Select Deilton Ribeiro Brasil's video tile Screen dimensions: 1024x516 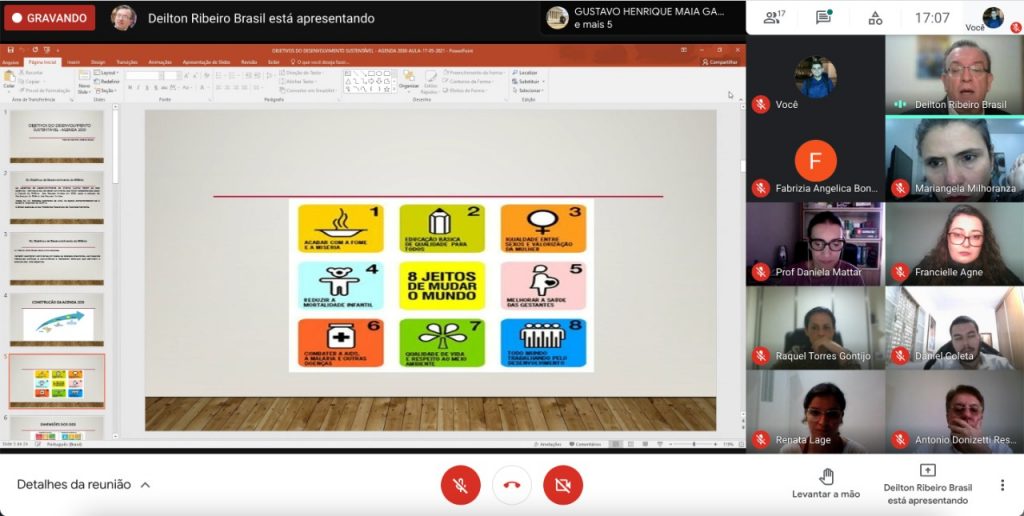[x=954, y=76]
